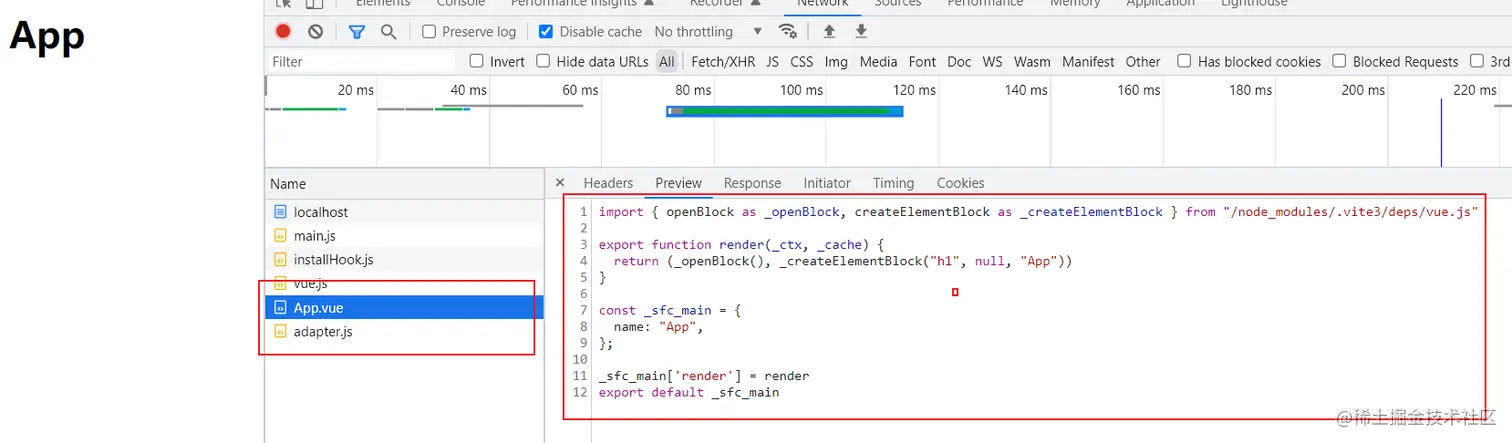Check Blocked Requests
This screenshot has height=443, width=1512.
tap(1339, 61)
